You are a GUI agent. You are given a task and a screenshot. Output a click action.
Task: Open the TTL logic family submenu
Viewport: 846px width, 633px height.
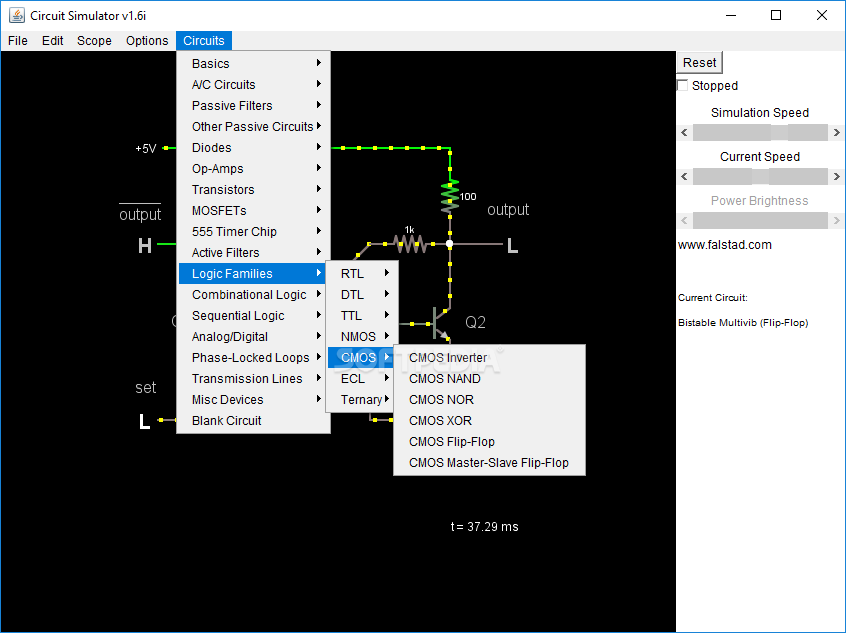pyautogui.click(x=362, y=316)
